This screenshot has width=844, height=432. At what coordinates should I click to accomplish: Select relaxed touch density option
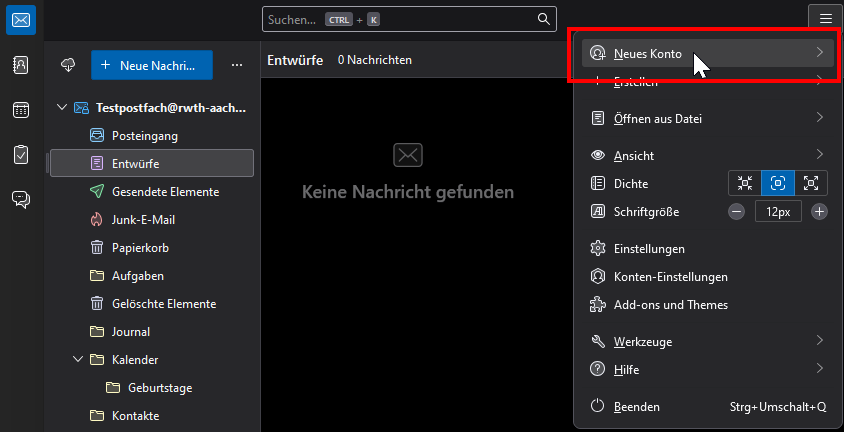coord(811,183)
